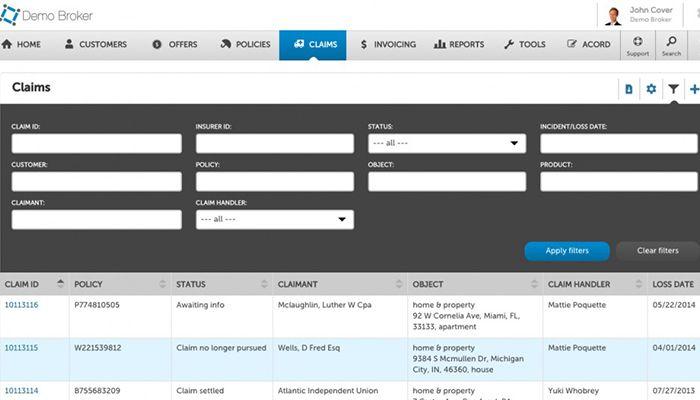Sort by Object column arrows
Viewport: 700px width, 400px height.
[534, 284]
